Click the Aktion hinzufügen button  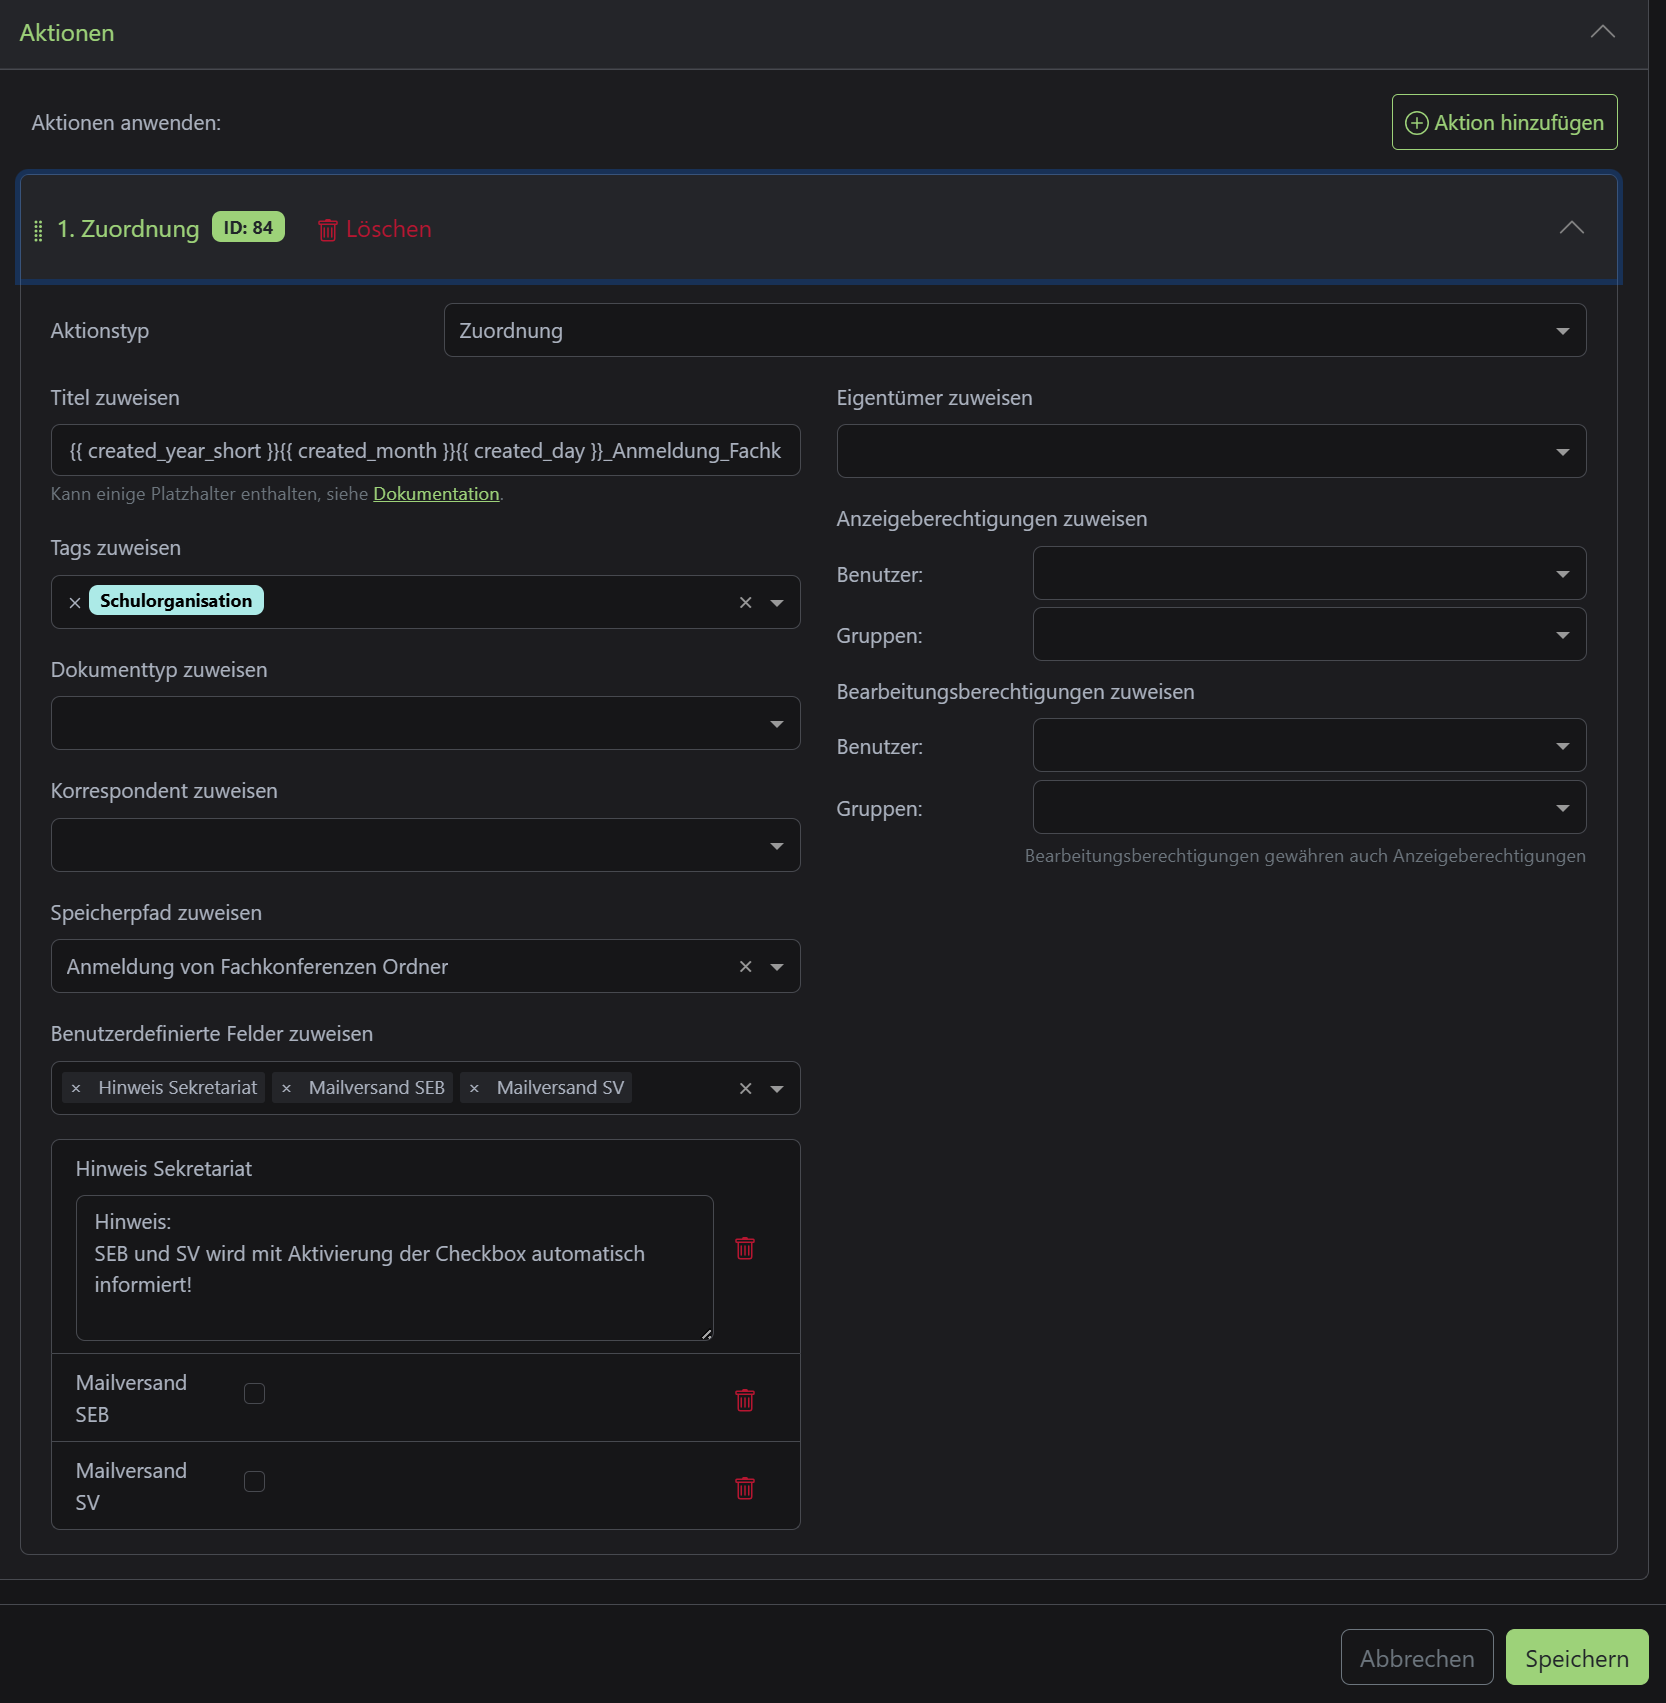tap(1504, 122)
